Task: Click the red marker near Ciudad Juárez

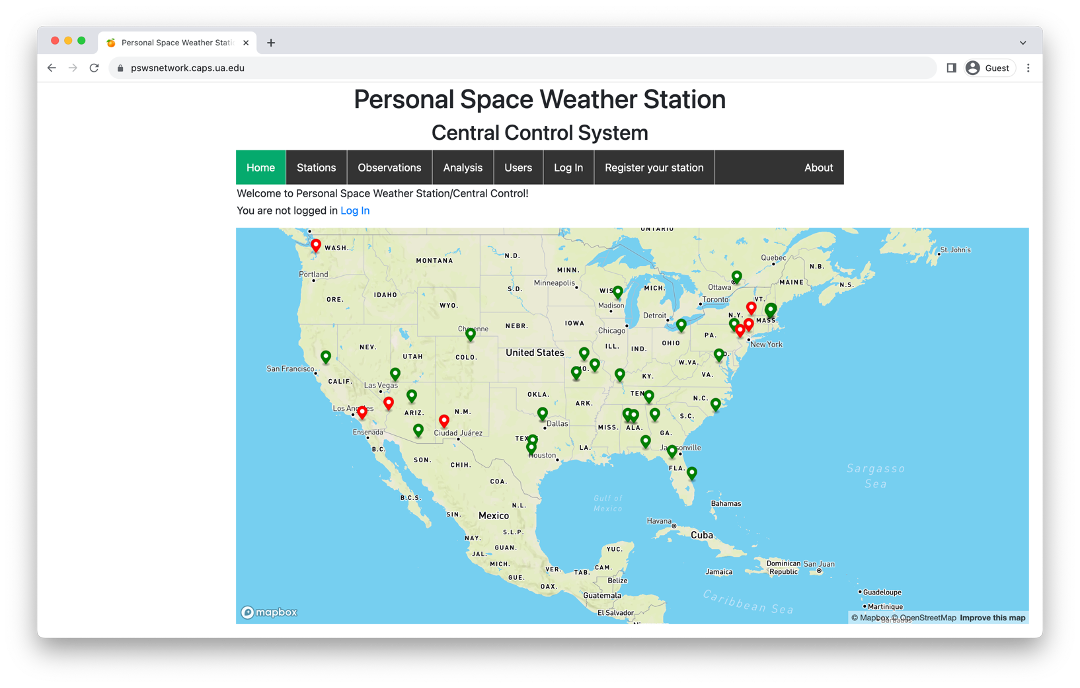Action: click(x=443, y=421)
